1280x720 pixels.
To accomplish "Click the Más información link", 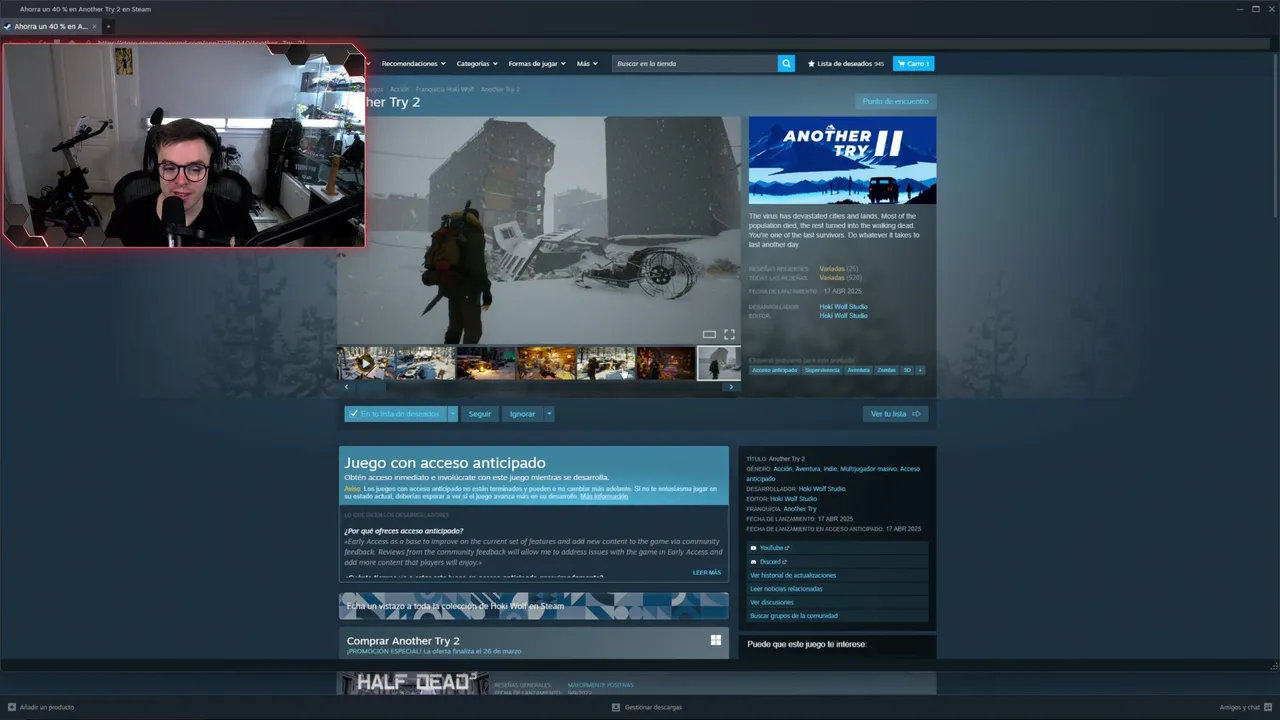I will pos(604,496).
